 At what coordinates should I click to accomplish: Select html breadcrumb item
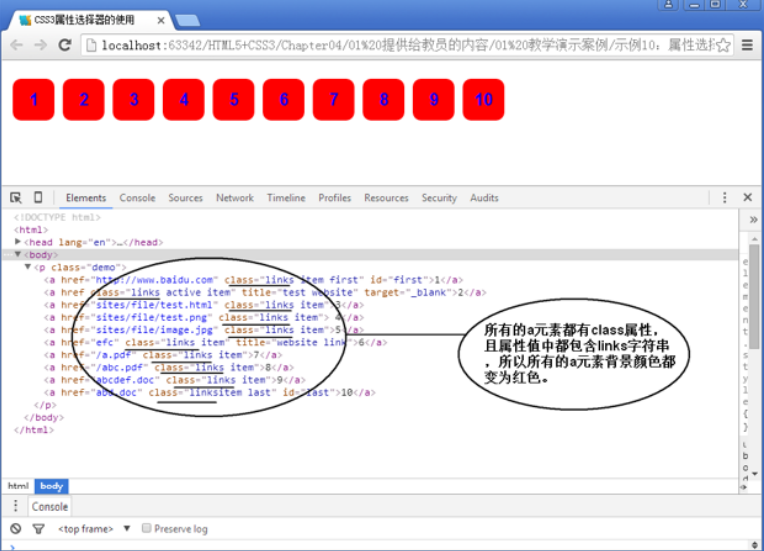tap(19, 486)
